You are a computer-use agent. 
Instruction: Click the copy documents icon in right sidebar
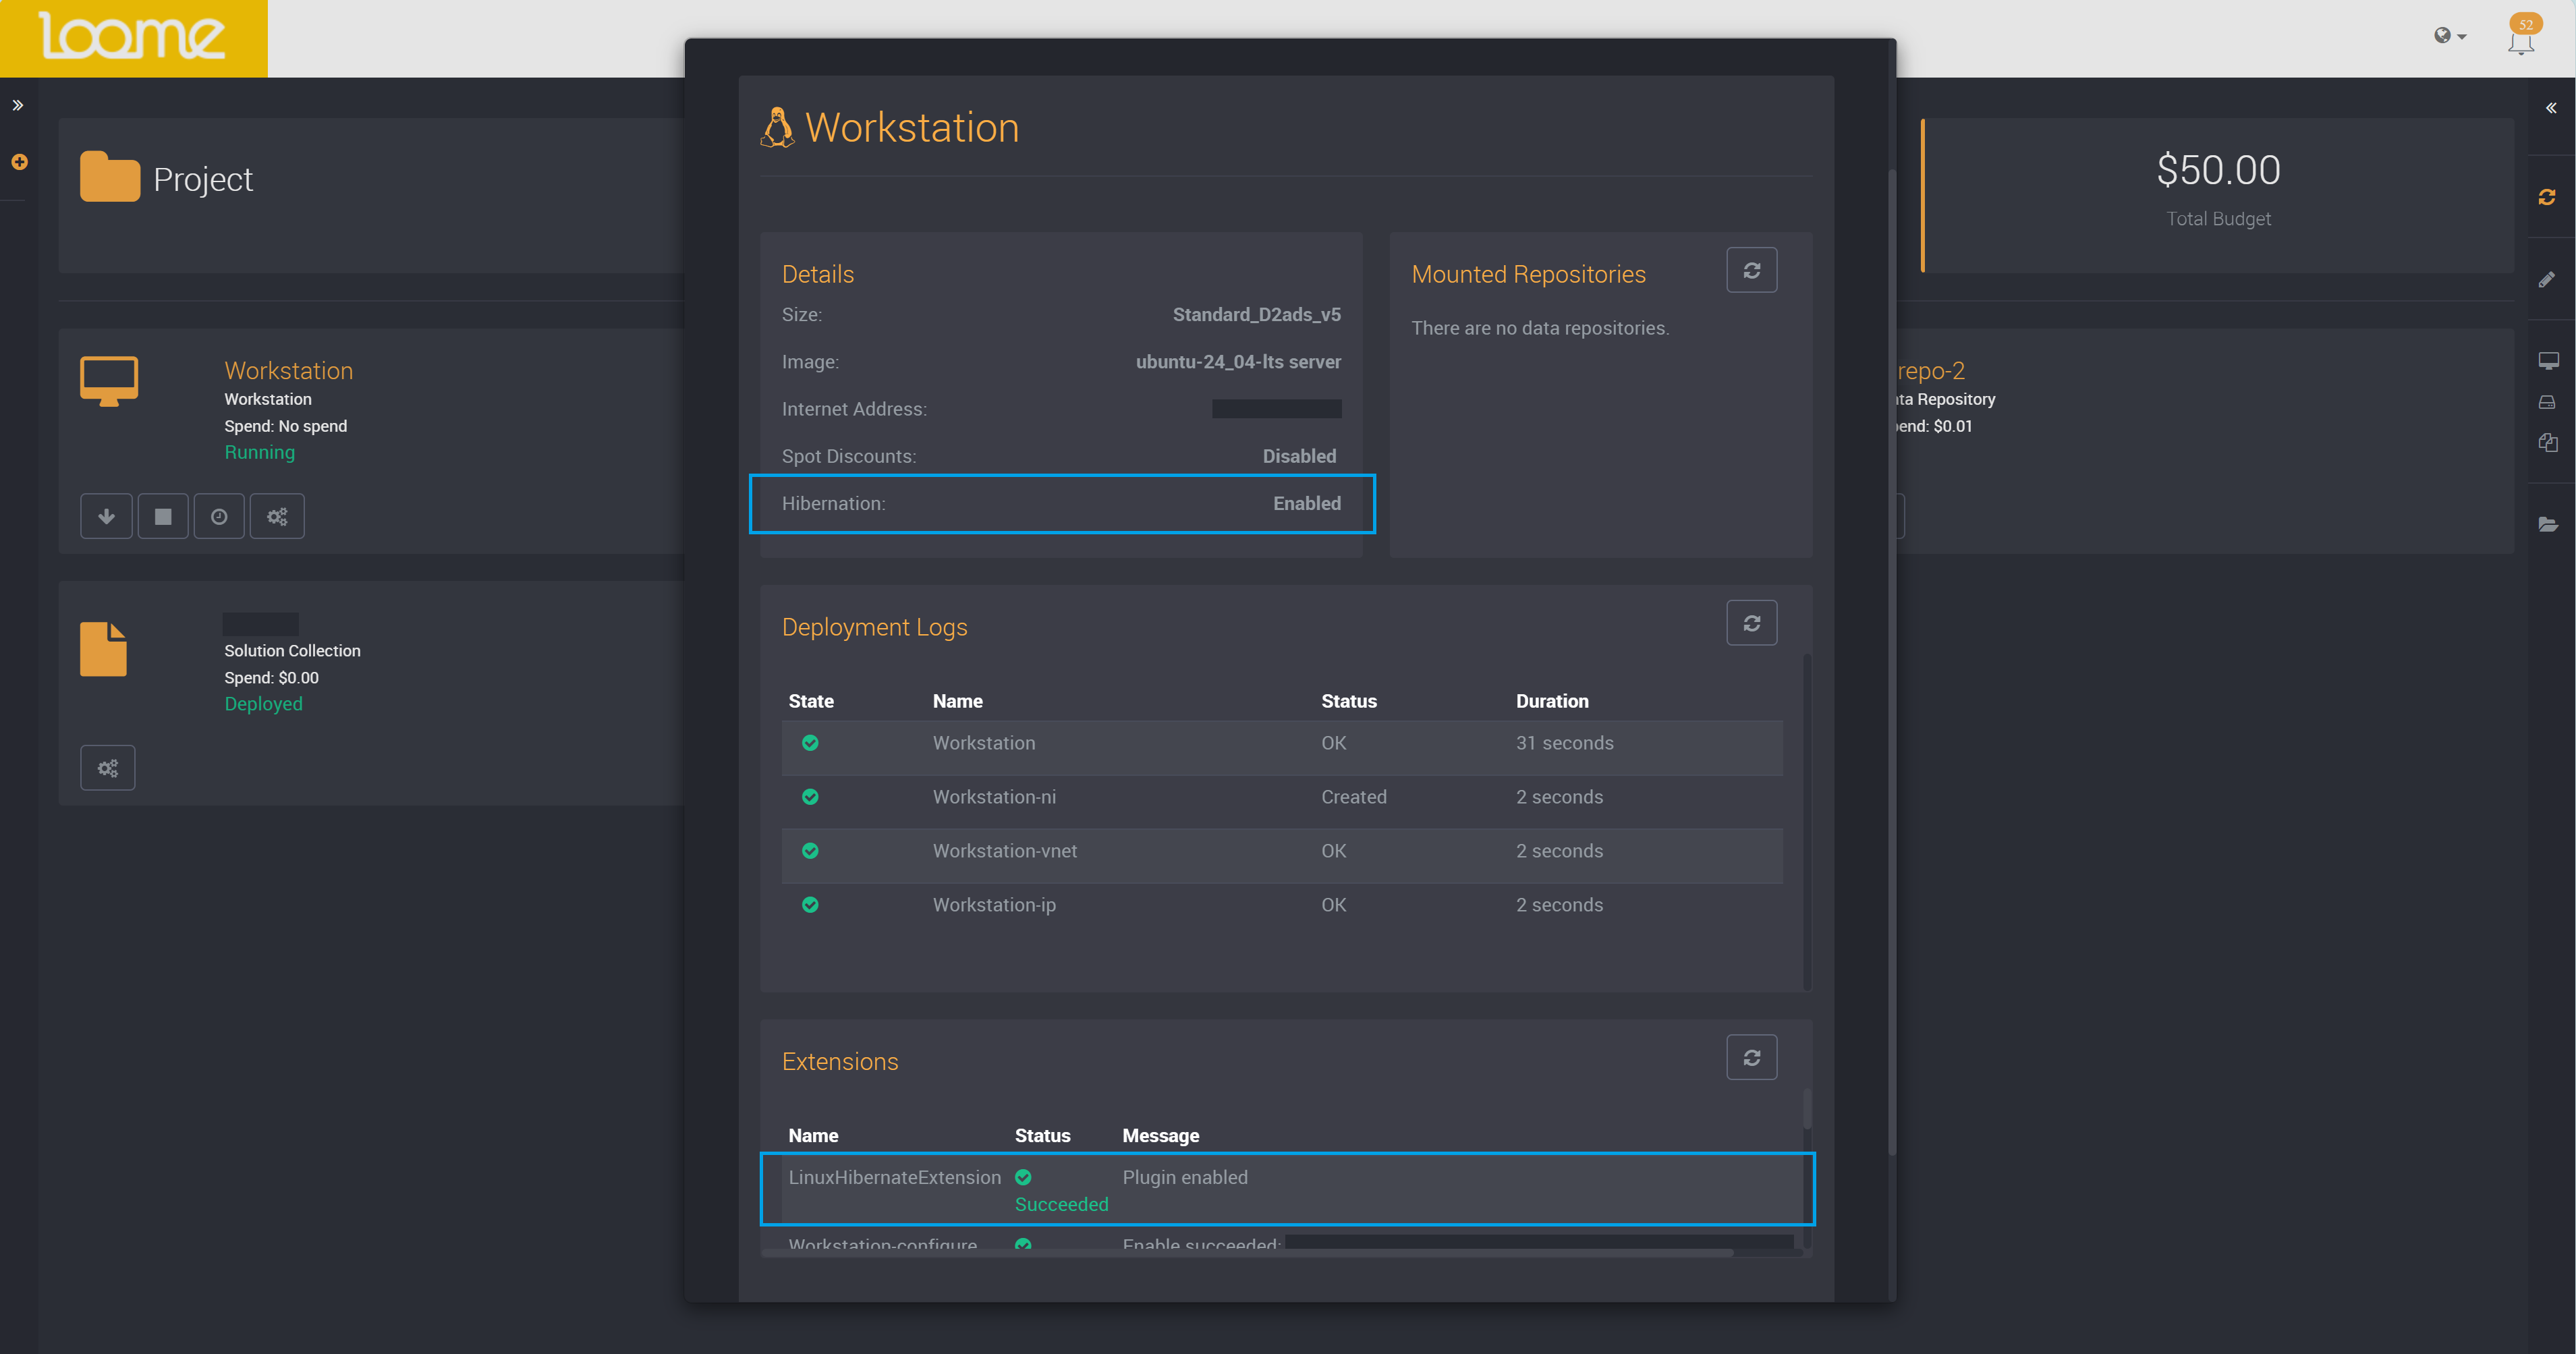2548,442
